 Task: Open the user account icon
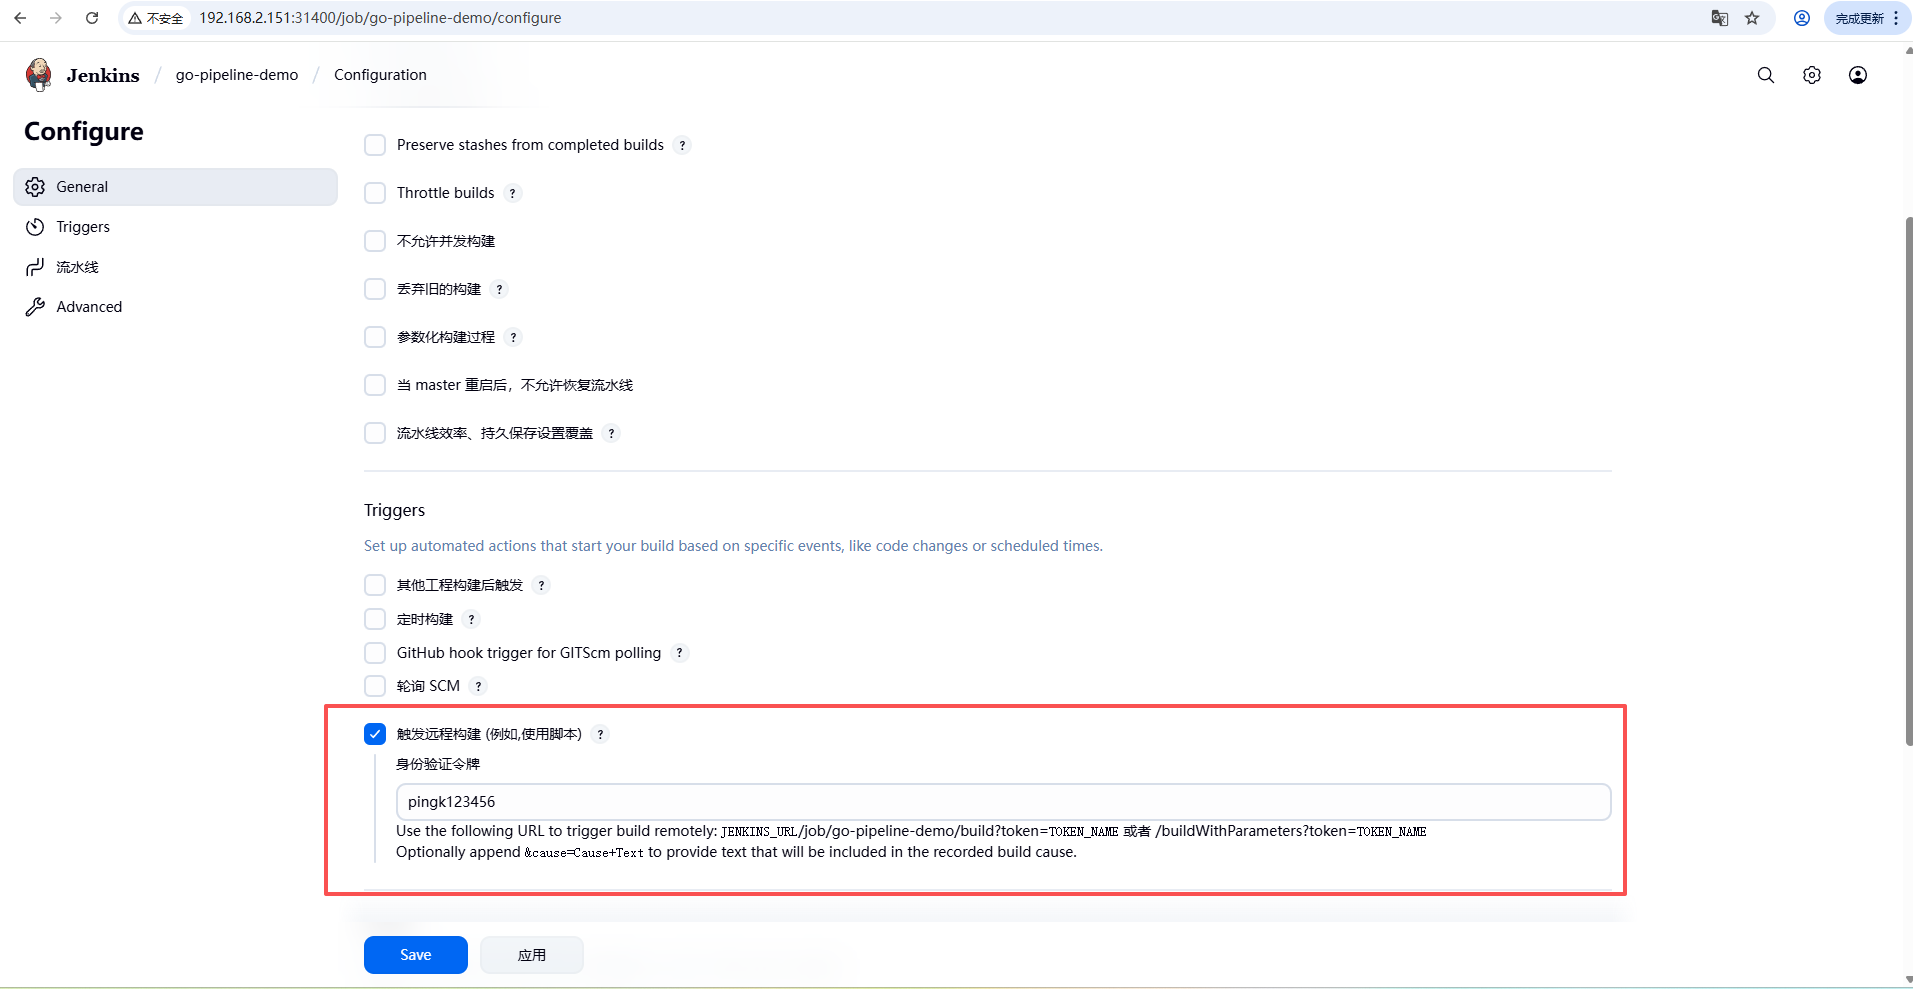(1857, 75)
